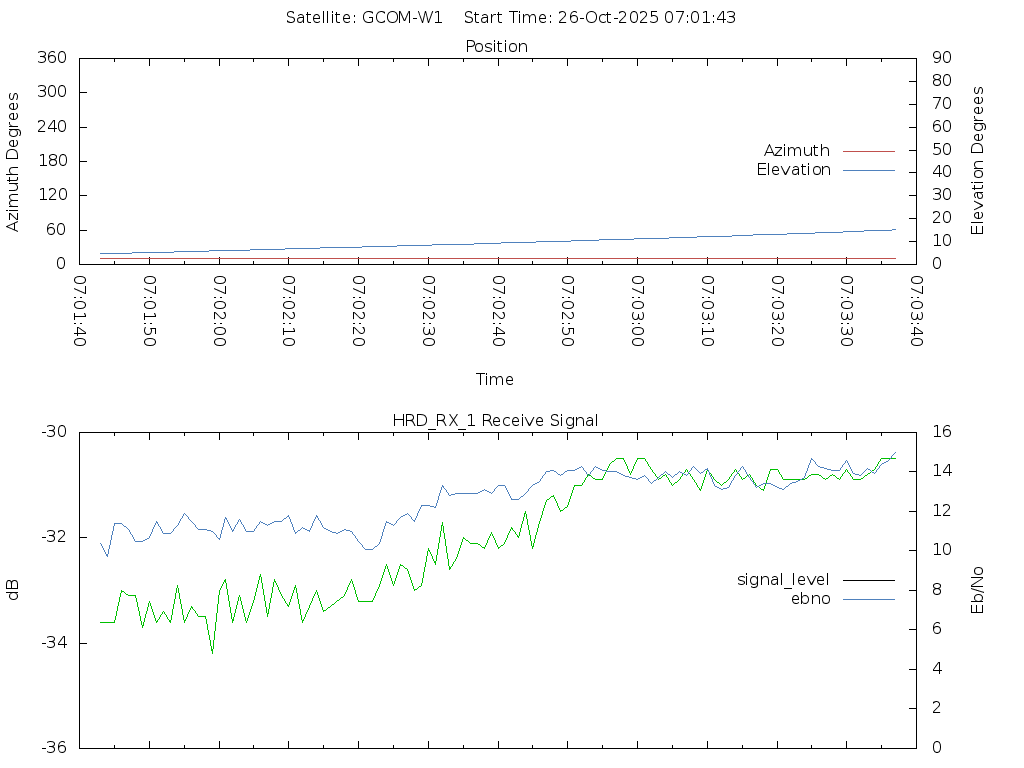This screenshot has width=1024, height=768.
Task: Click the 07:01:40 time axis tick label
Action: [x=80, y=311]
